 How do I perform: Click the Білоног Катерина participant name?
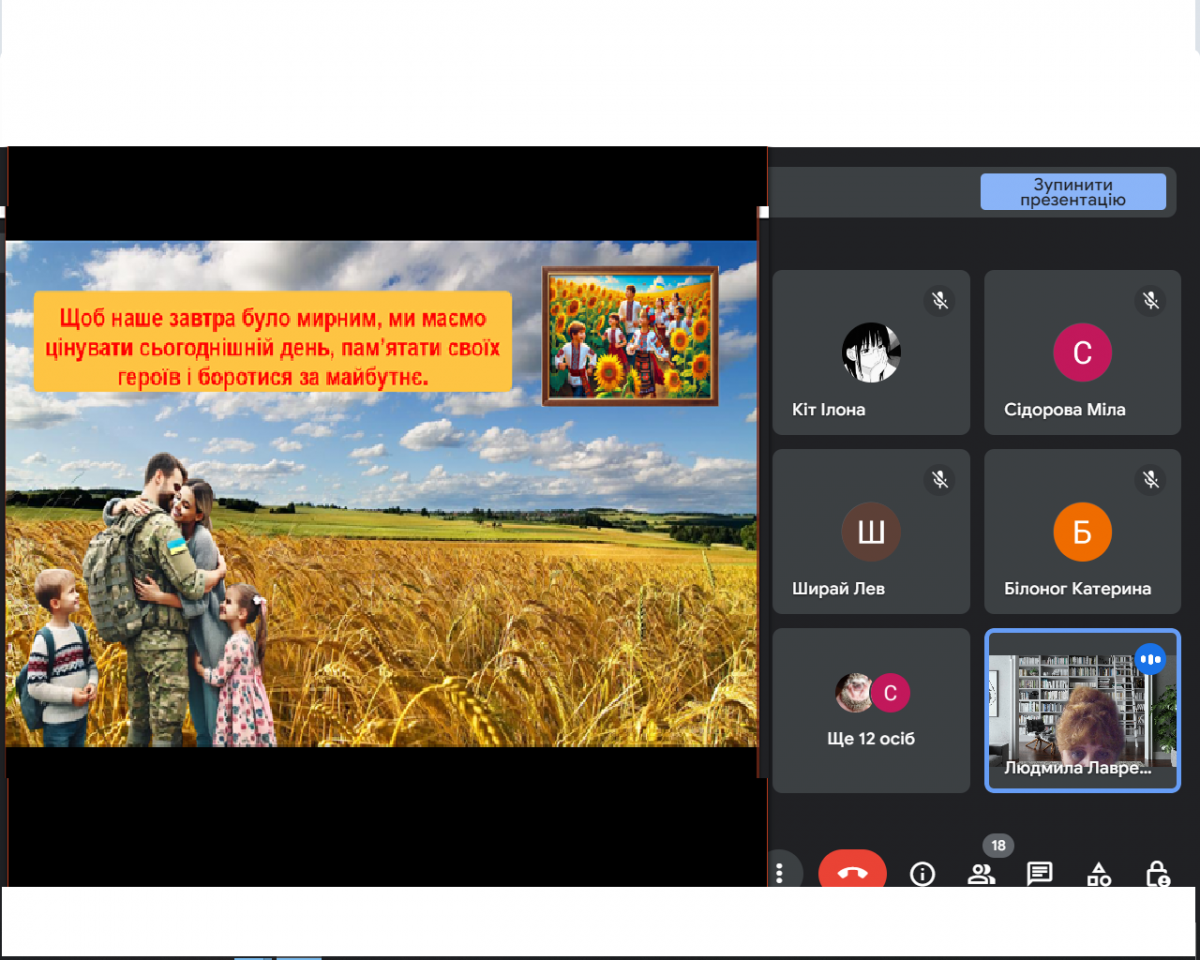[1077, 589]
